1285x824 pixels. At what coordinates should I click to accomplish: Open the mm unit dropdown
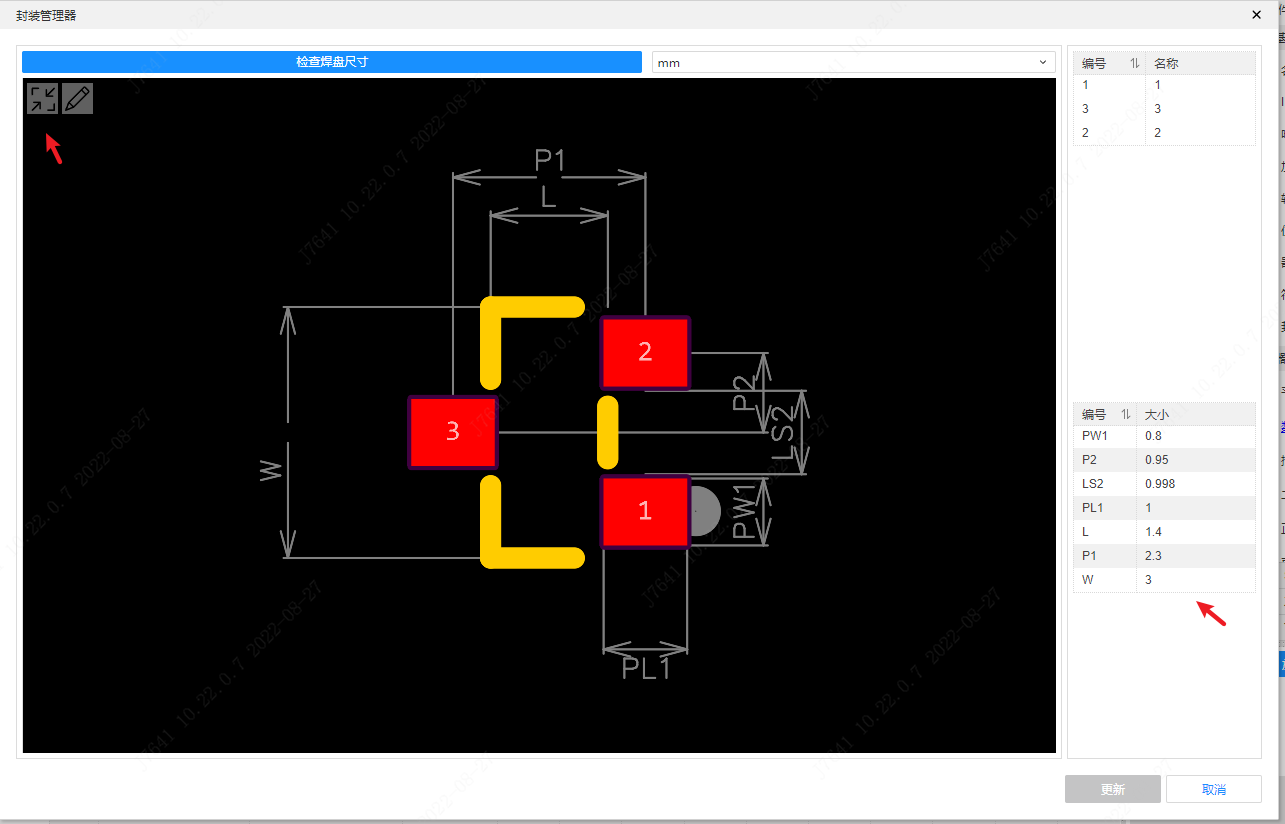854,62
